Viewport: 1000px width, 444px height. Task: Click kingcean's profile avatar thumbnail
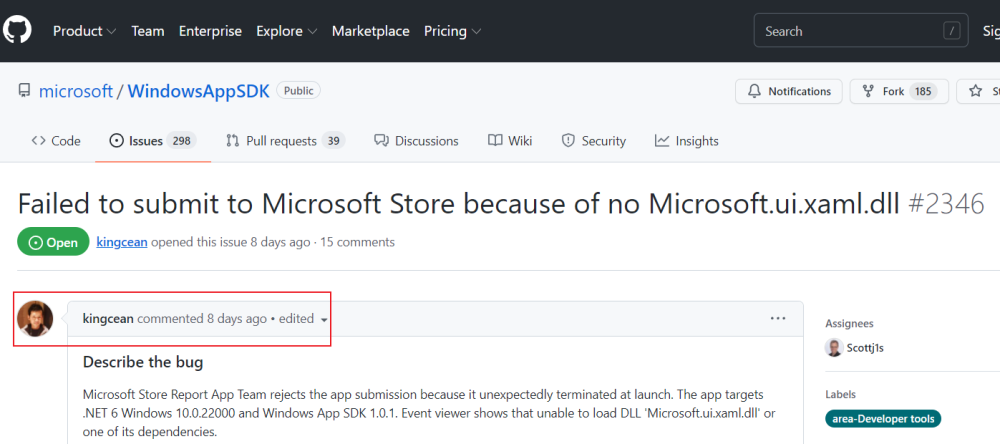tap(35, 319)
